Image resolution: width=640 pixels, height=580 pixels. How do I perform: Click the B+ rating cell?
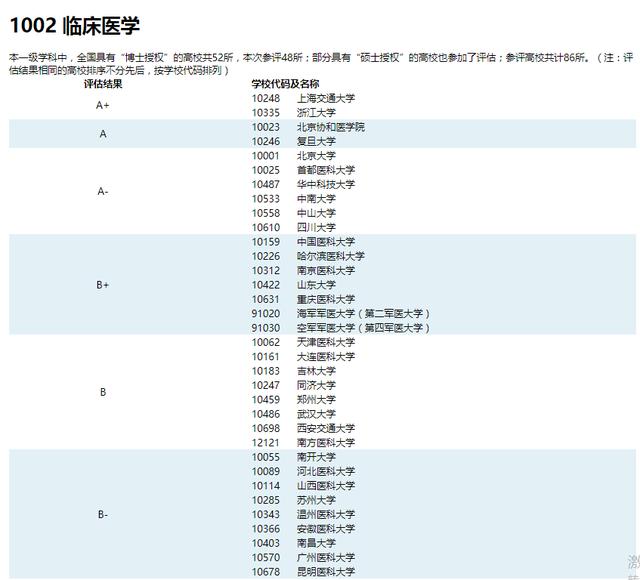[103, 285]
